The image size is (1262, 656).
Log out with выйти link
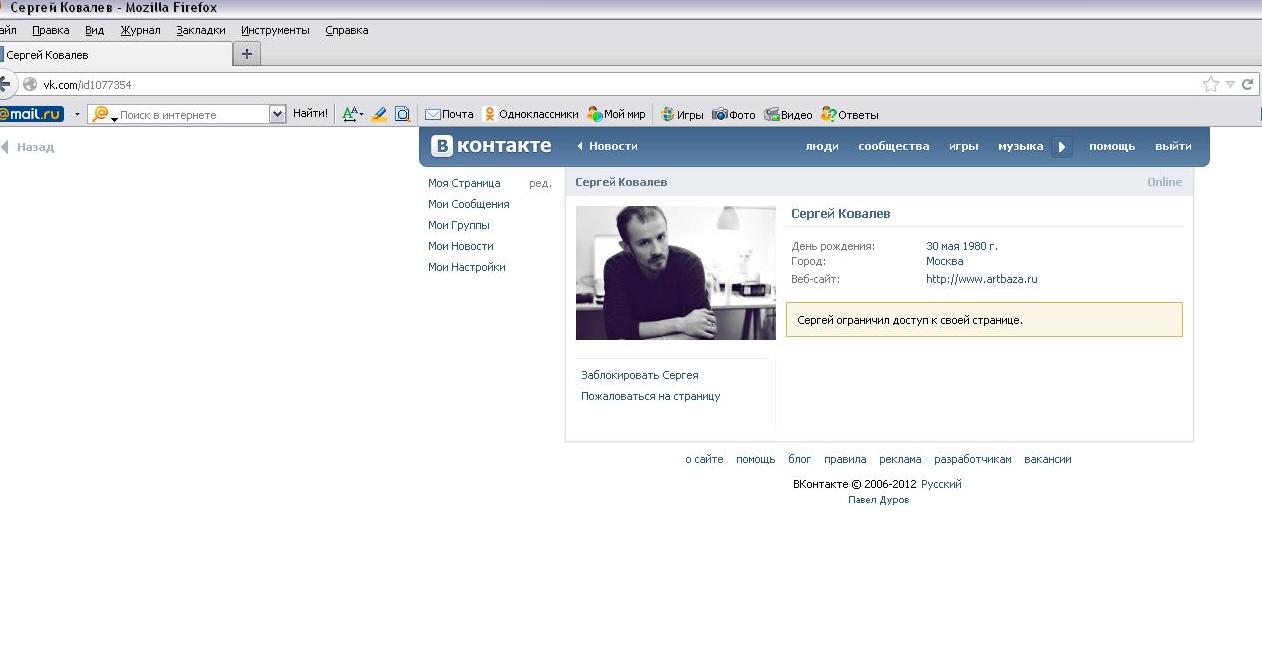point(1173,146)
